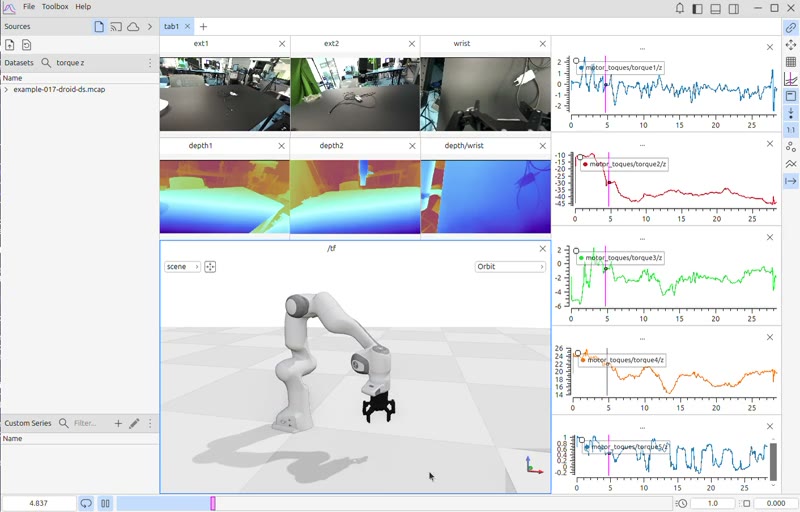Viewport: 800px width, 512px height.
Task: Click the move arrows icon in right toolbar
Action: [791, 45]
